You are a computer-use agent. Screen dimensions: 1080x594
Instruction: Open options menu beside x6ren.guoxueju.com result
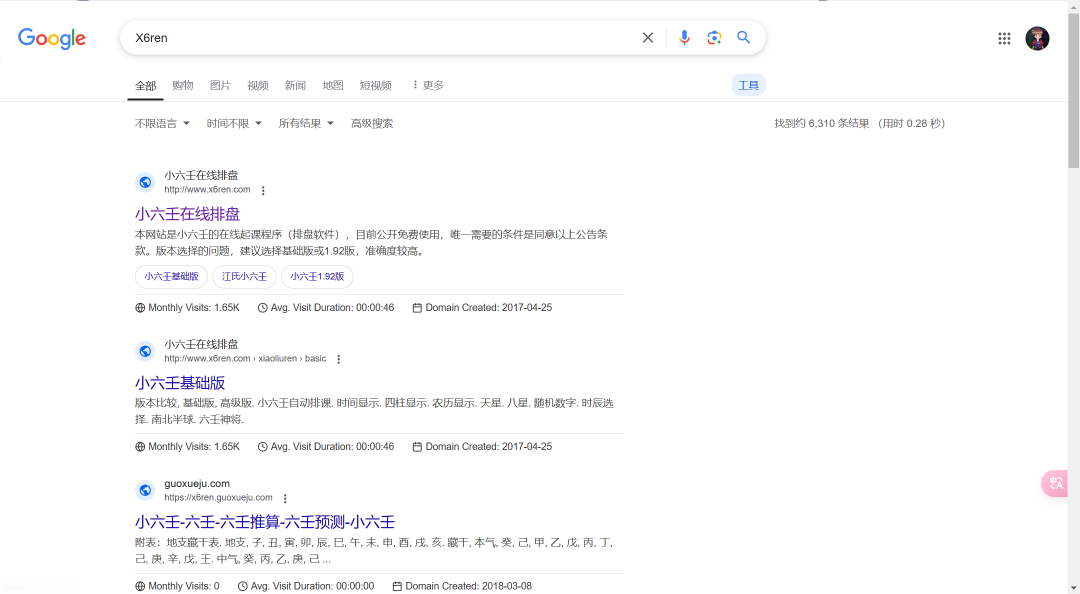(x=285, y=498)
